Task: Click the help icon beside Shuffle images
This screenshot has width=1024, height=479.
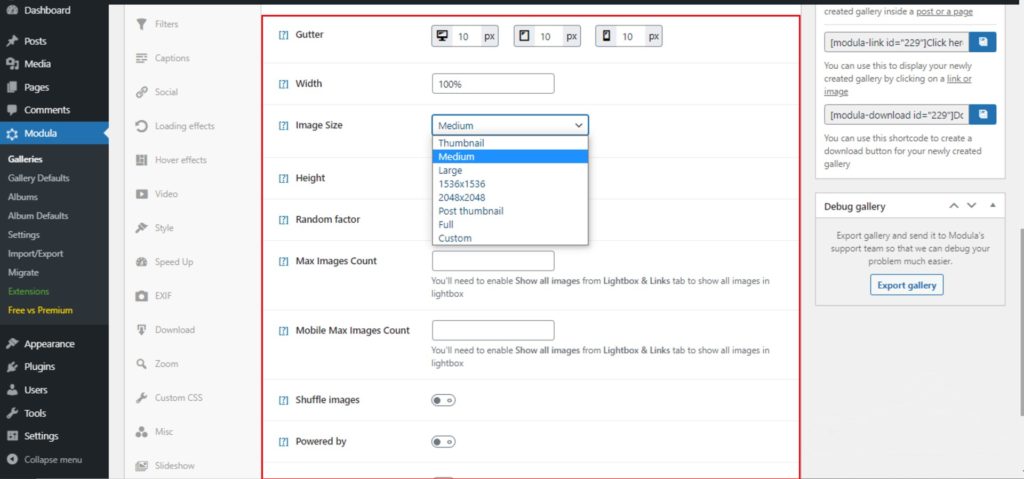Action: point(283,400)
